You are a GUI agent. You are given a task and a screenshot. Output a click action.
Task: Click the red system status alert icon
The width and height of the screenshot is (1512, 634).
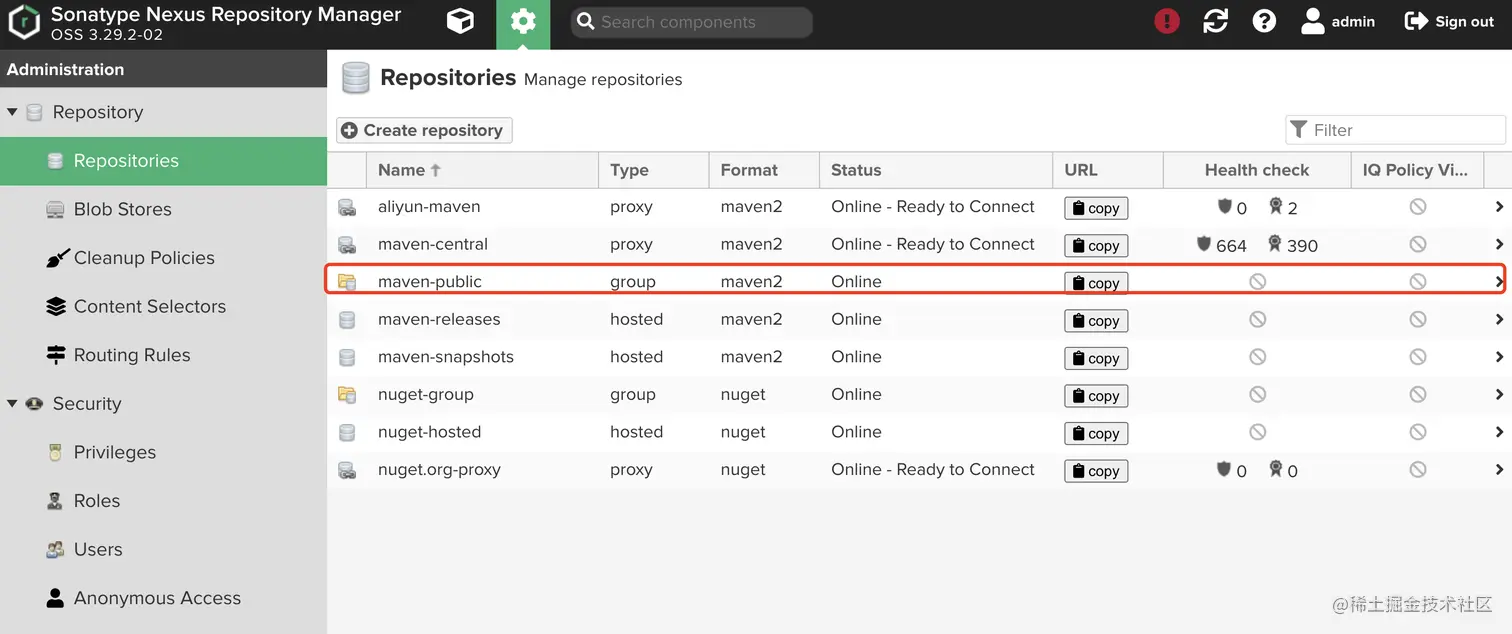(1167, 22)
